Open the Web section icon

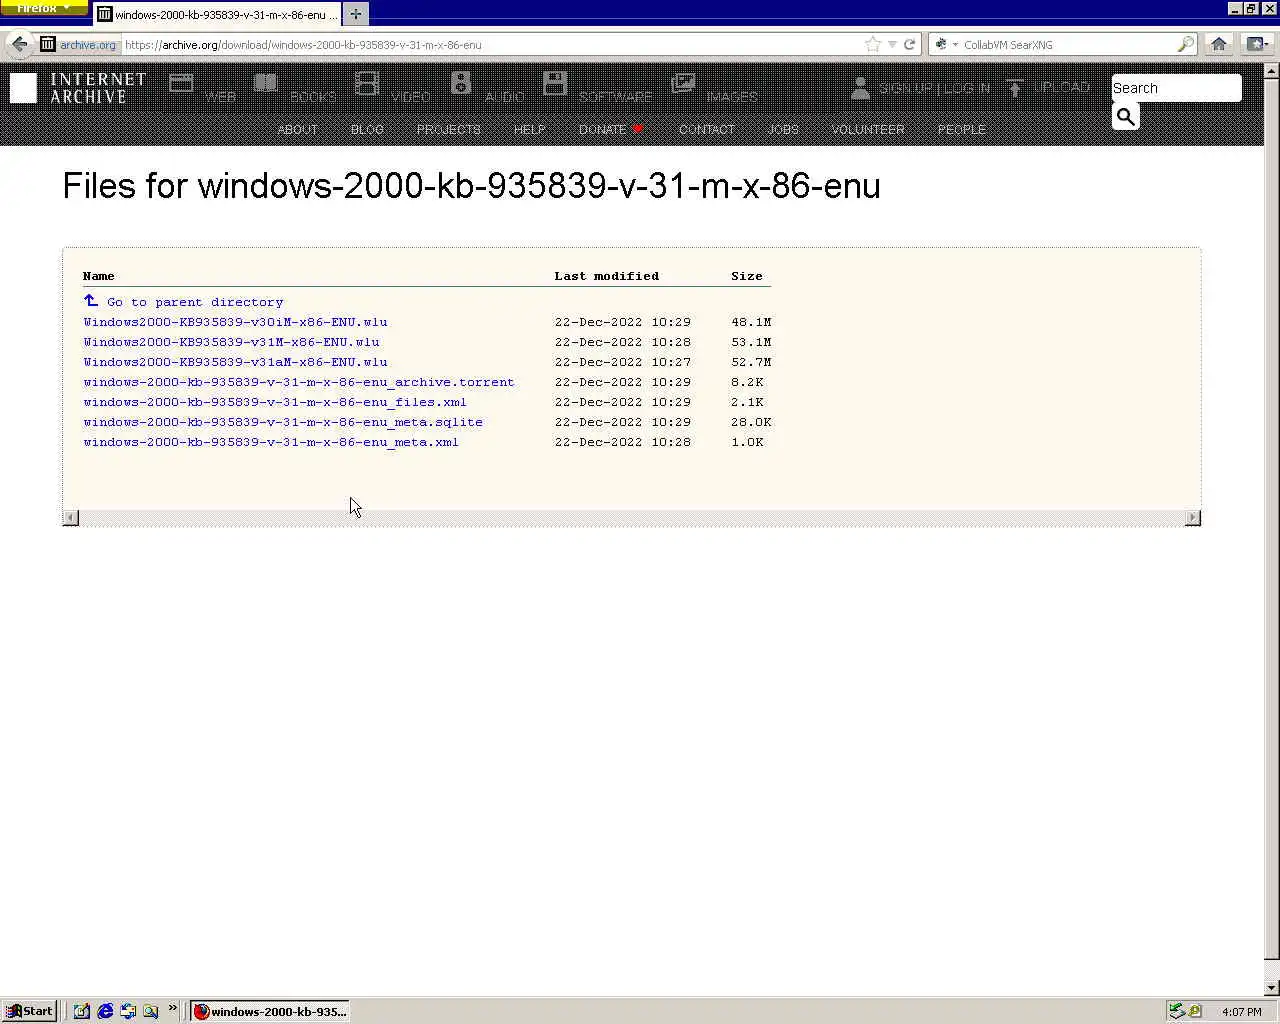pos(181,84)
